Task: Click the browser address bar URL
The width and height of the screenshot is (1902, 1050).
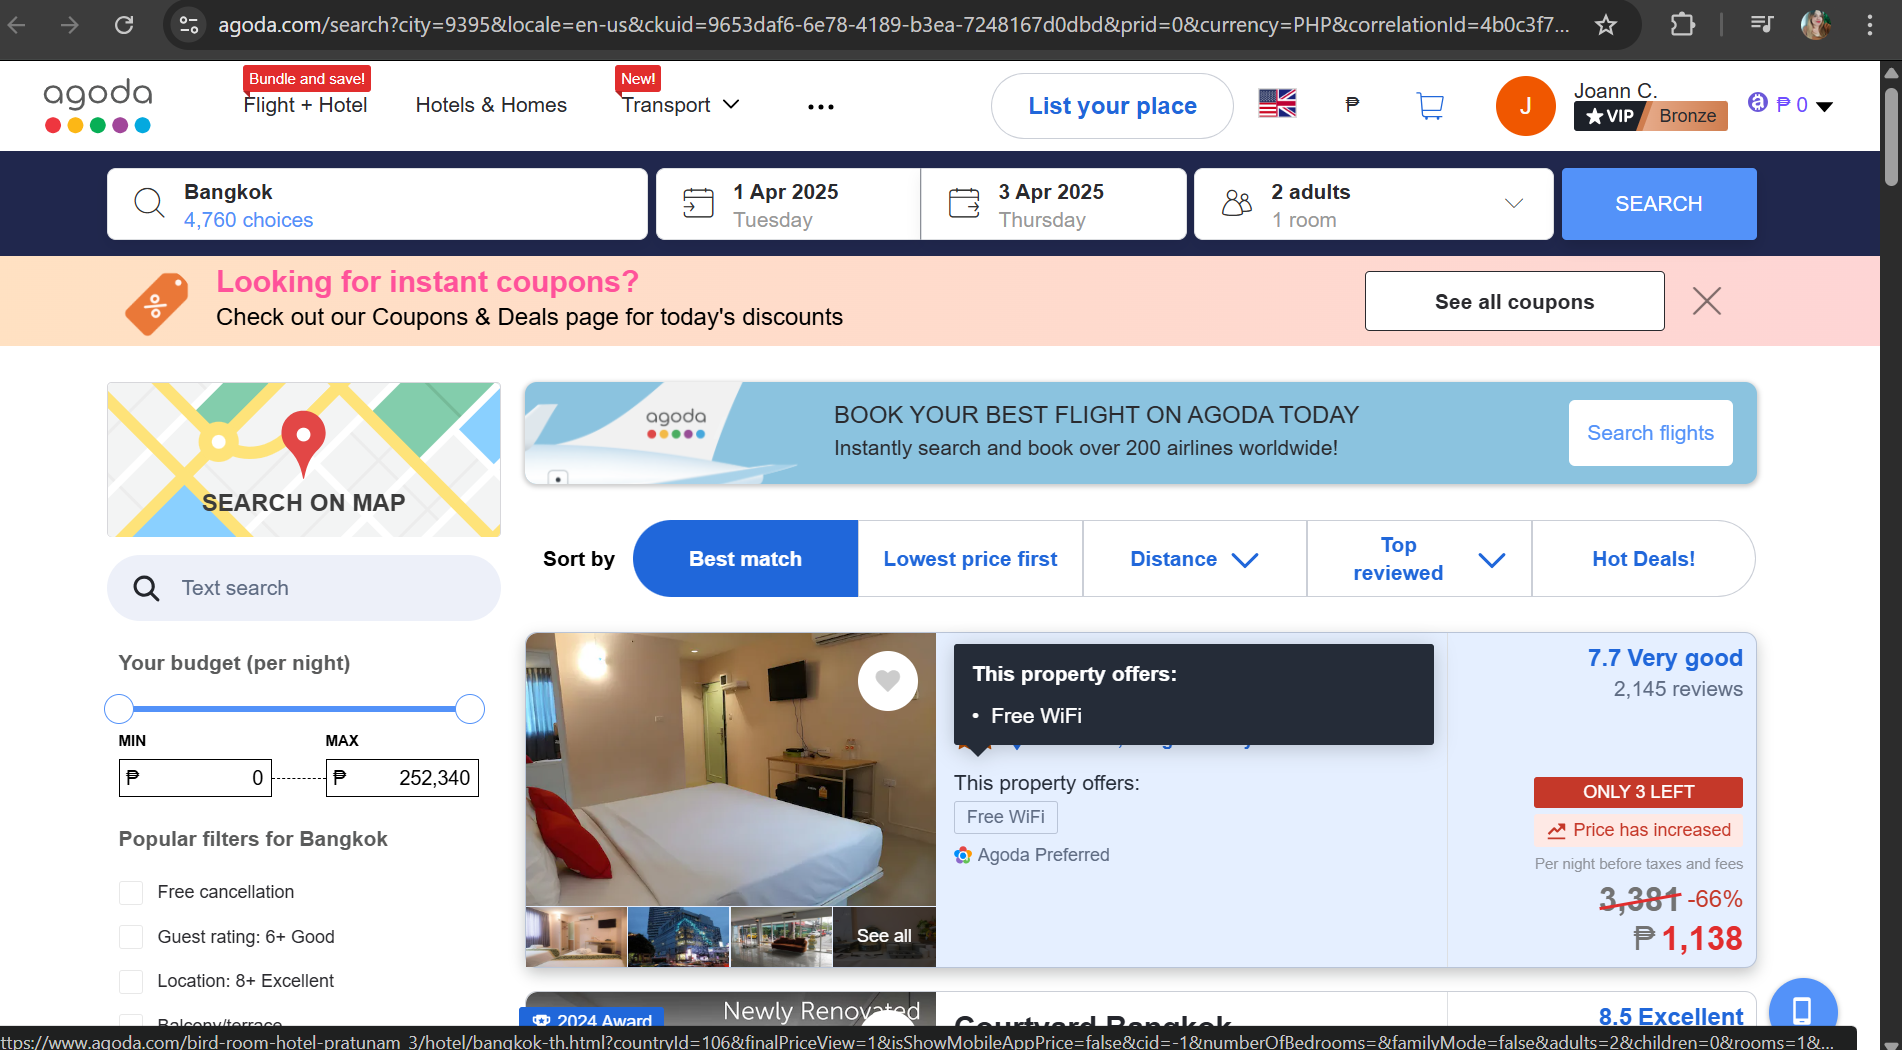Action: [894, 25]
